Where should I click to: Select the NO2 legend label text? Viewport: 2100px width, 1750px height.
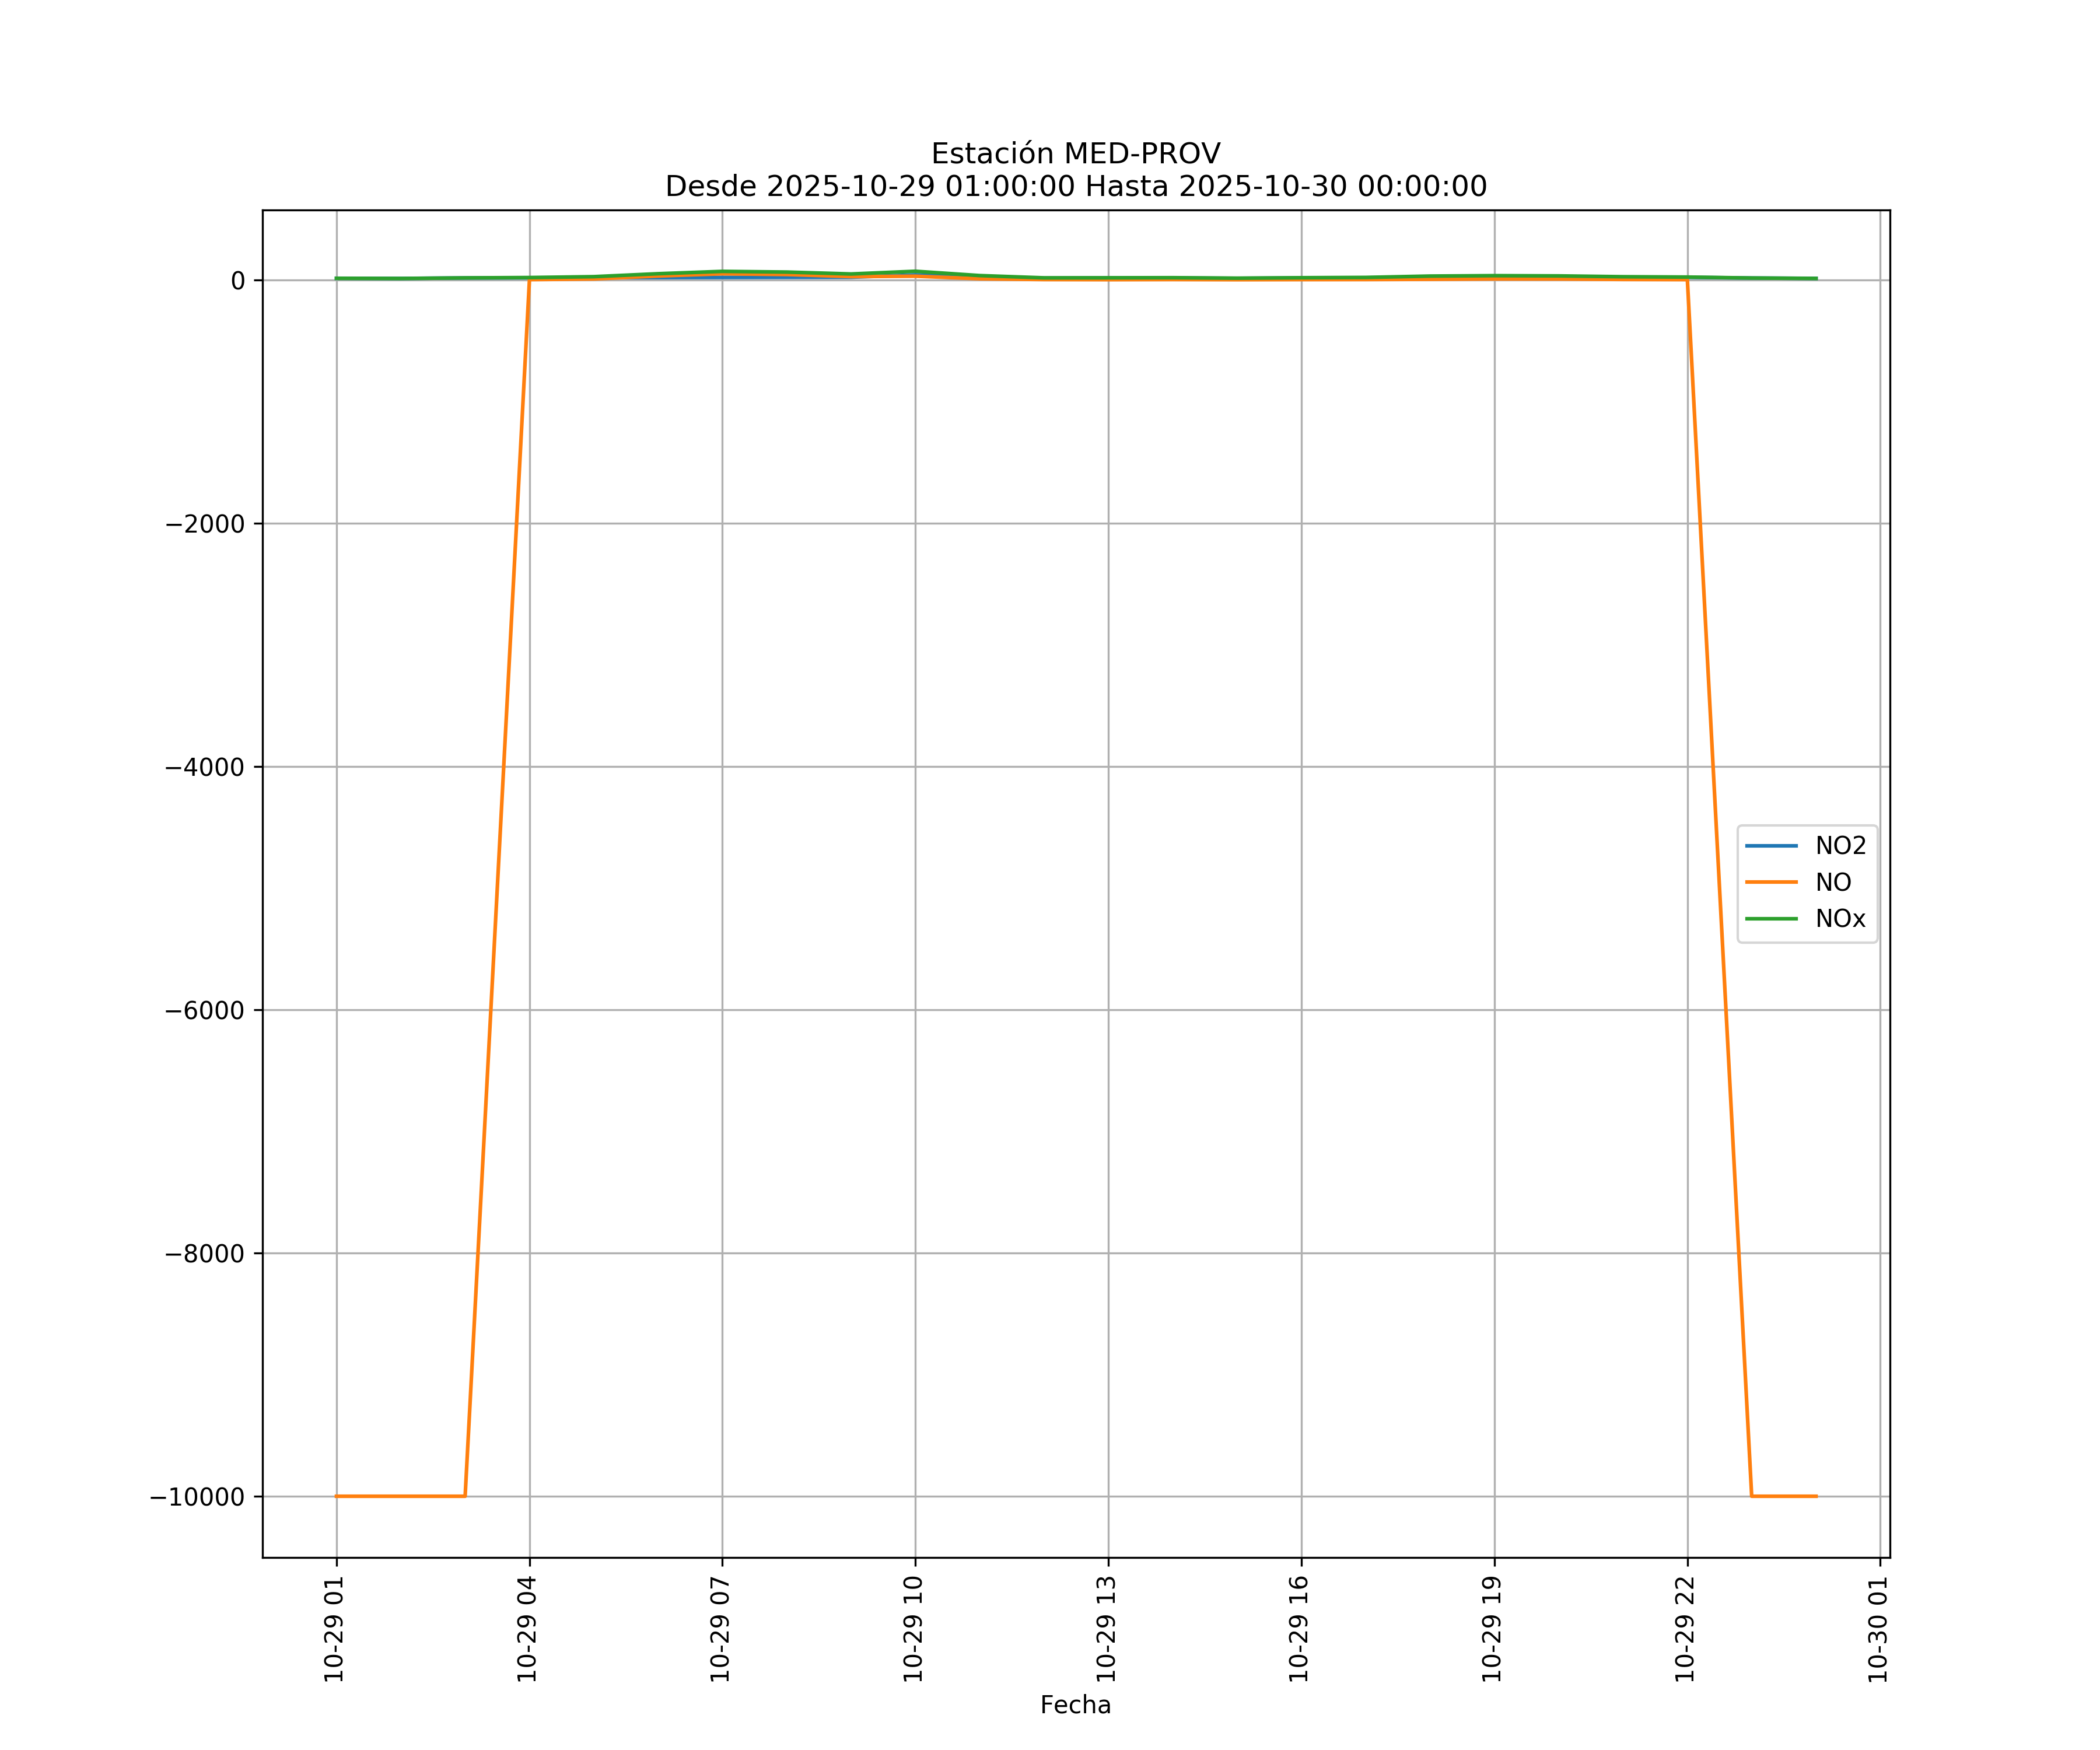click(x=1840, y=846)
